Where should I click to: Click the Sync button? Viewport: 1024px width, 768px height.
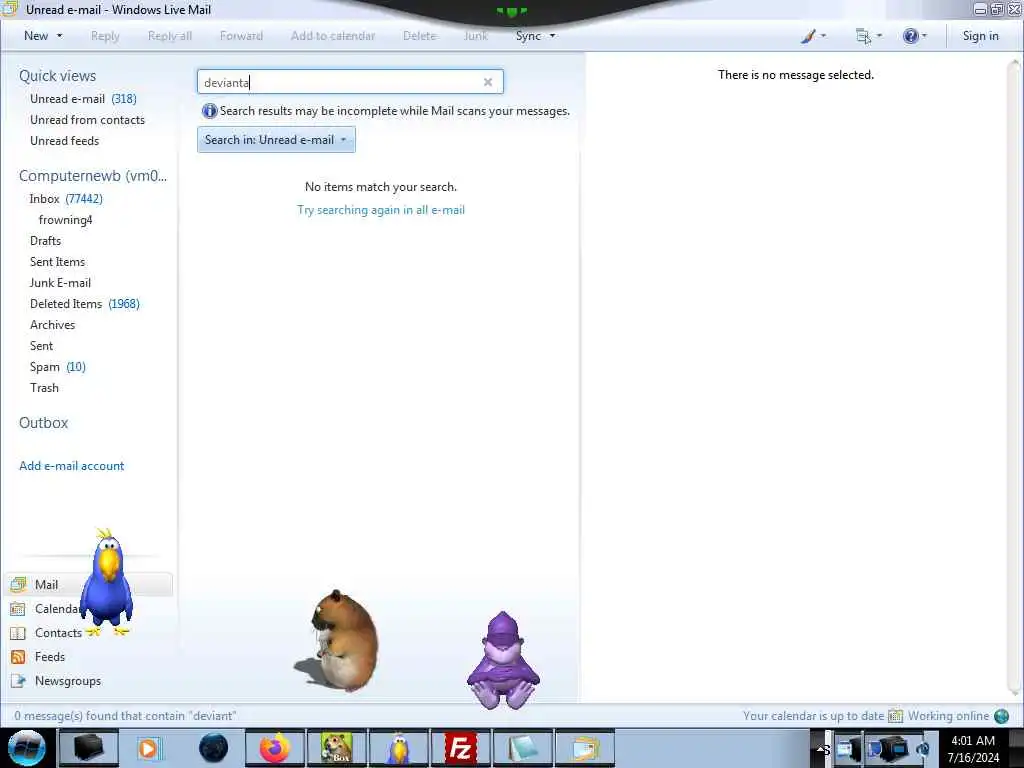528,36
